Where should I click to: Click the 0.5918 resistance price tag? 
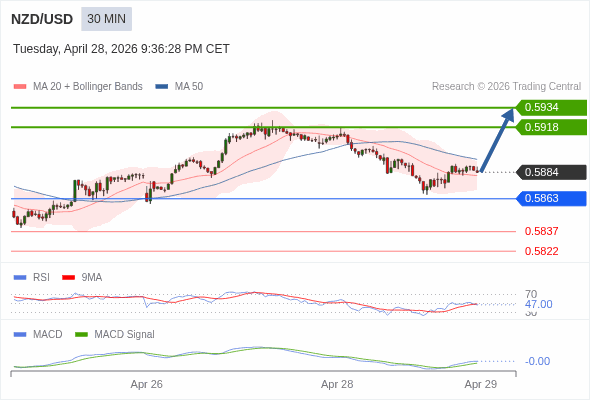tap(551, 127)
